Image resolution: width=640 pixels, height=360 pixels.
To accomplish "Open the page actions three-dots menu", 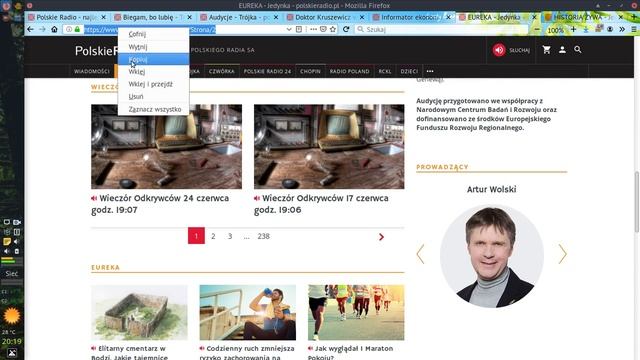I will (313, 29).
